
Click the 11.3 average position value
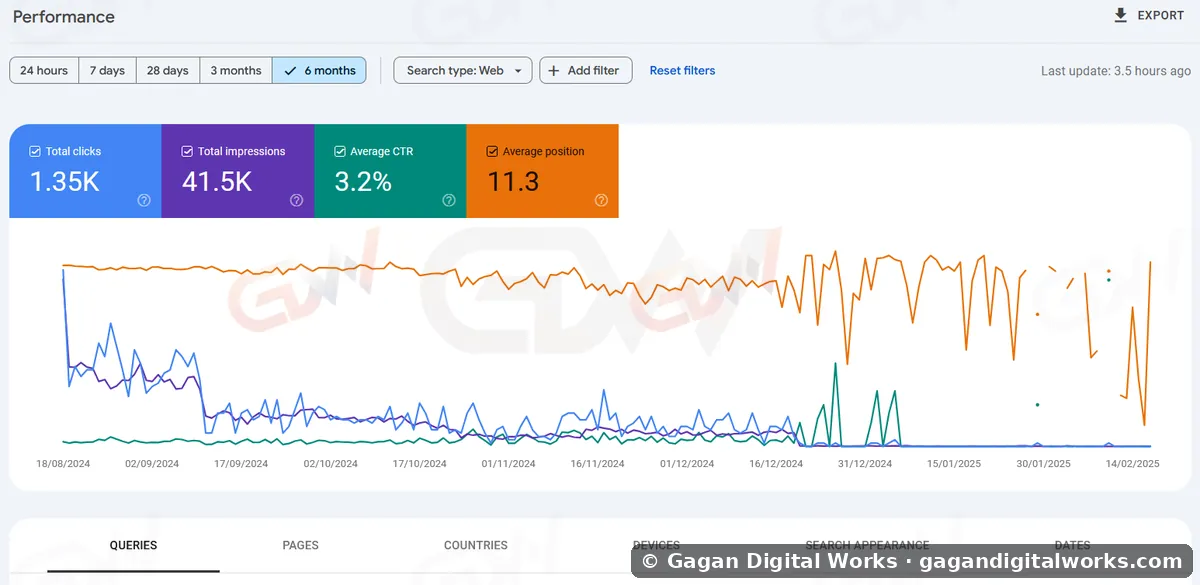[513, 182]
